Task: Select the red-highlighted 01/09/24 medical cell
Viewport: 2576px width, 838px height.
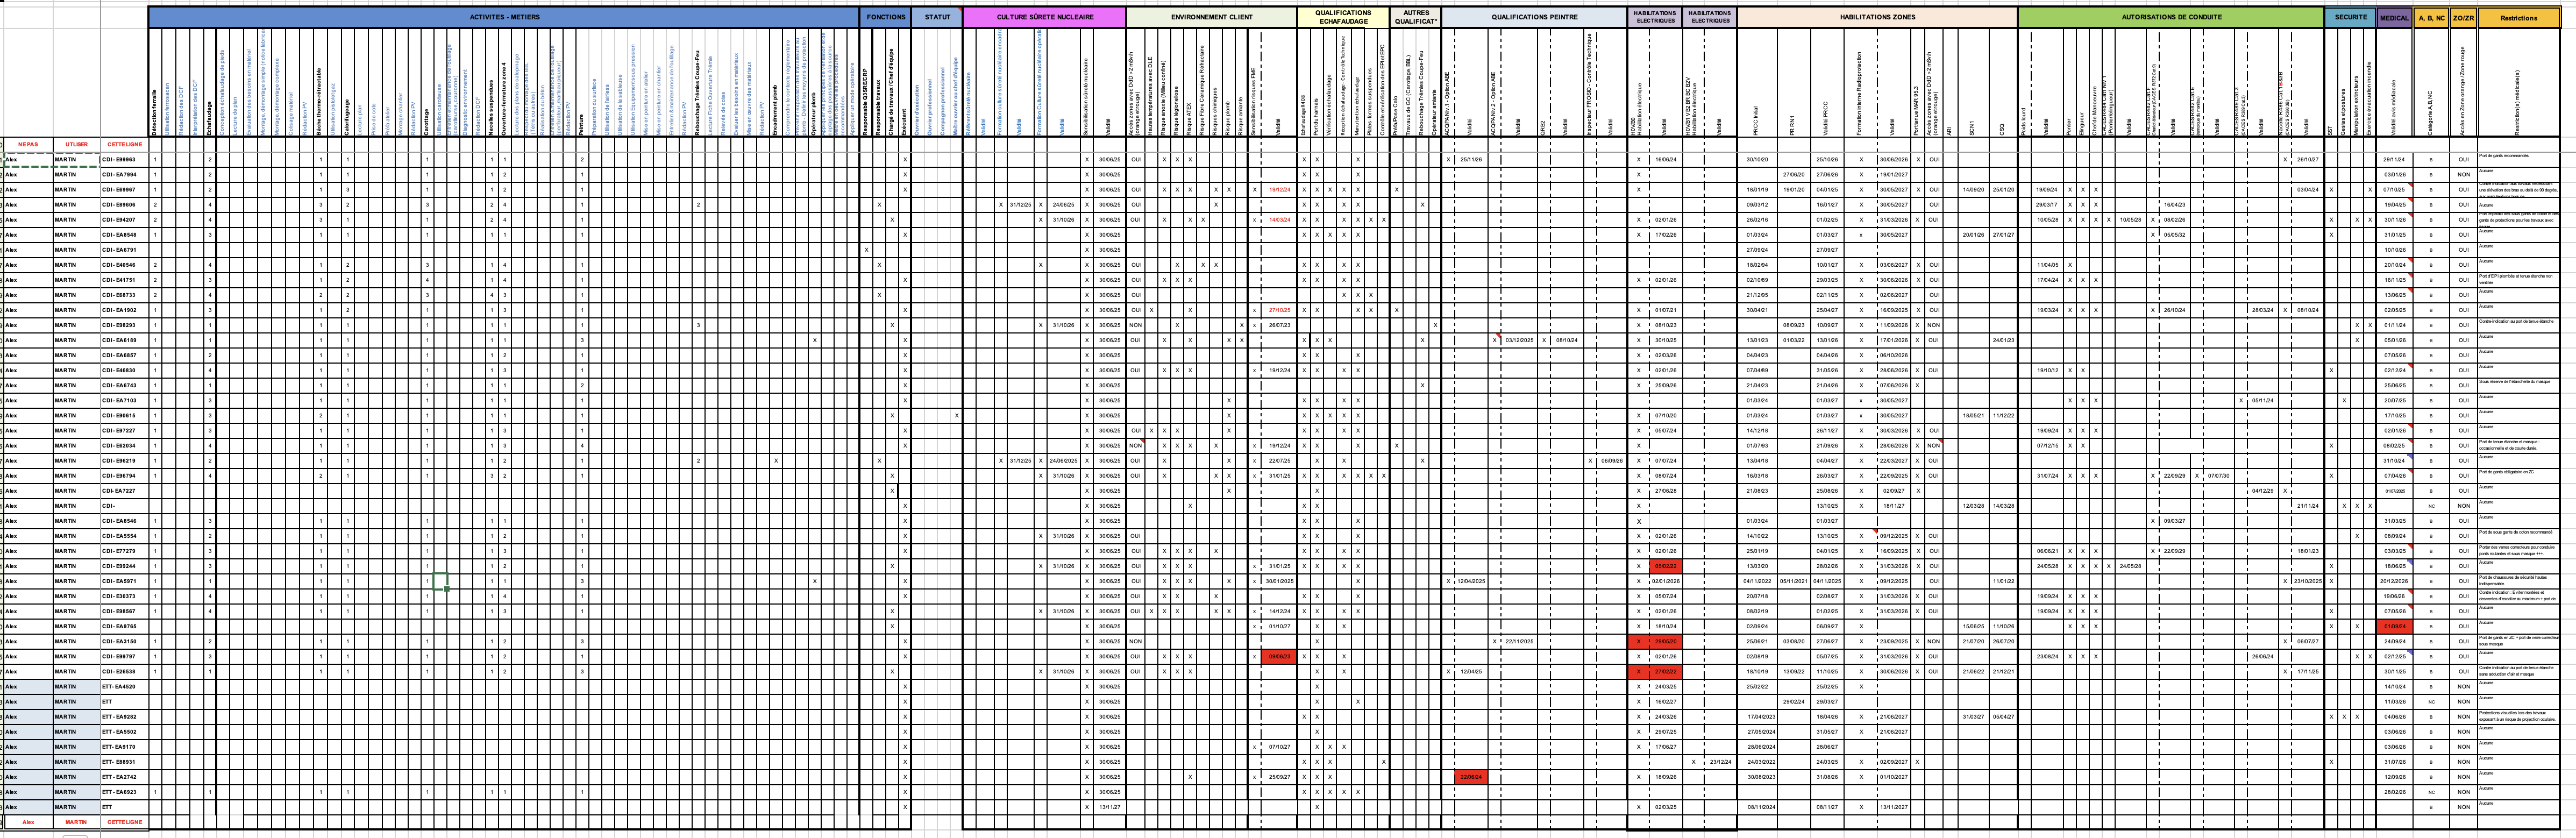Action: (2394, 626)
